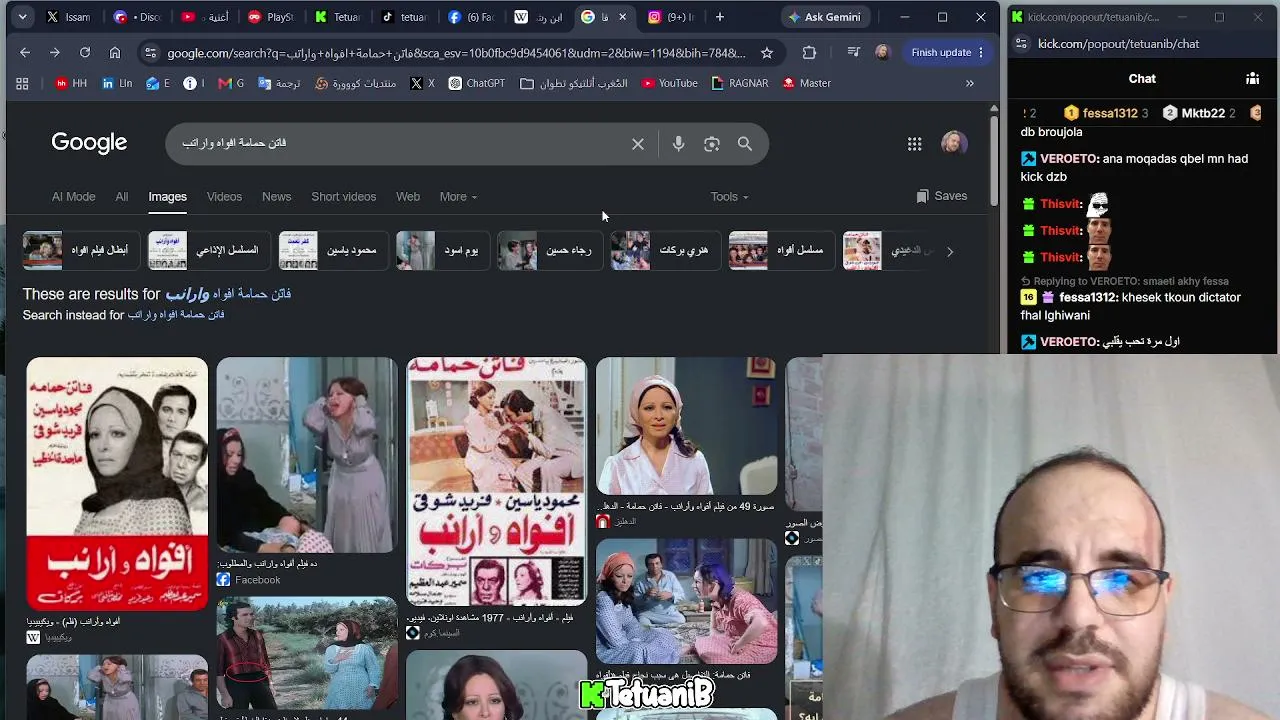1280x720 pixels.
Task: Open the LinkedIn bookmark
Action: point(117,83)
